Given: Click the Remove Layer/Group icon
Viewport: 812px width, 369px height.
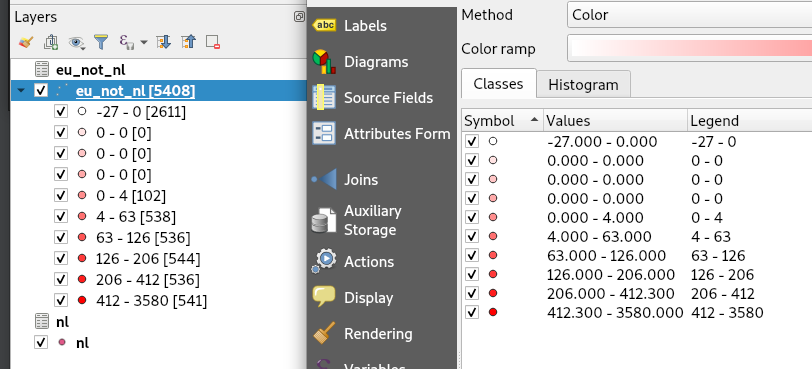Looking at the screenshot, I should tap(213, 42).
